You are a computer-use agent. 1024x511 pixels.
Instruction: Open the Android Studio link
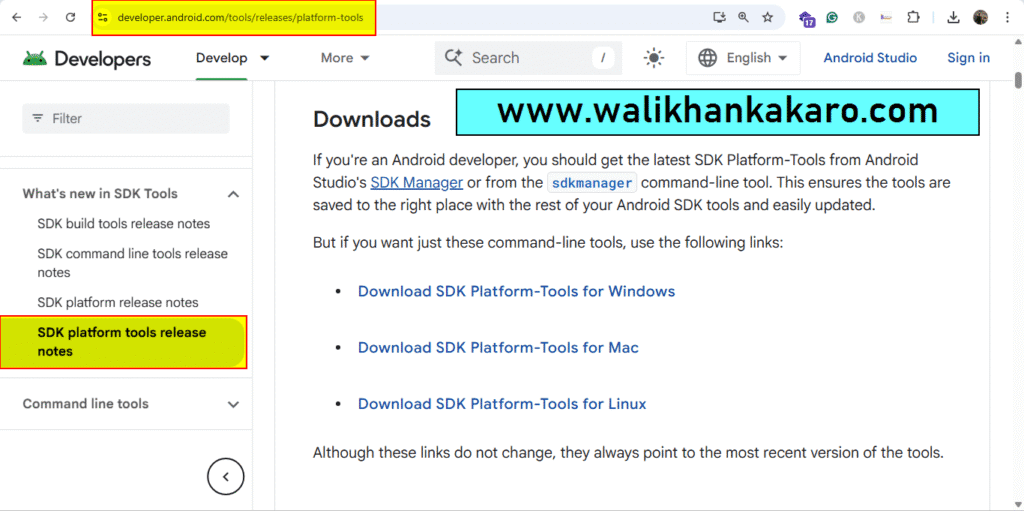tap(870, 58)
